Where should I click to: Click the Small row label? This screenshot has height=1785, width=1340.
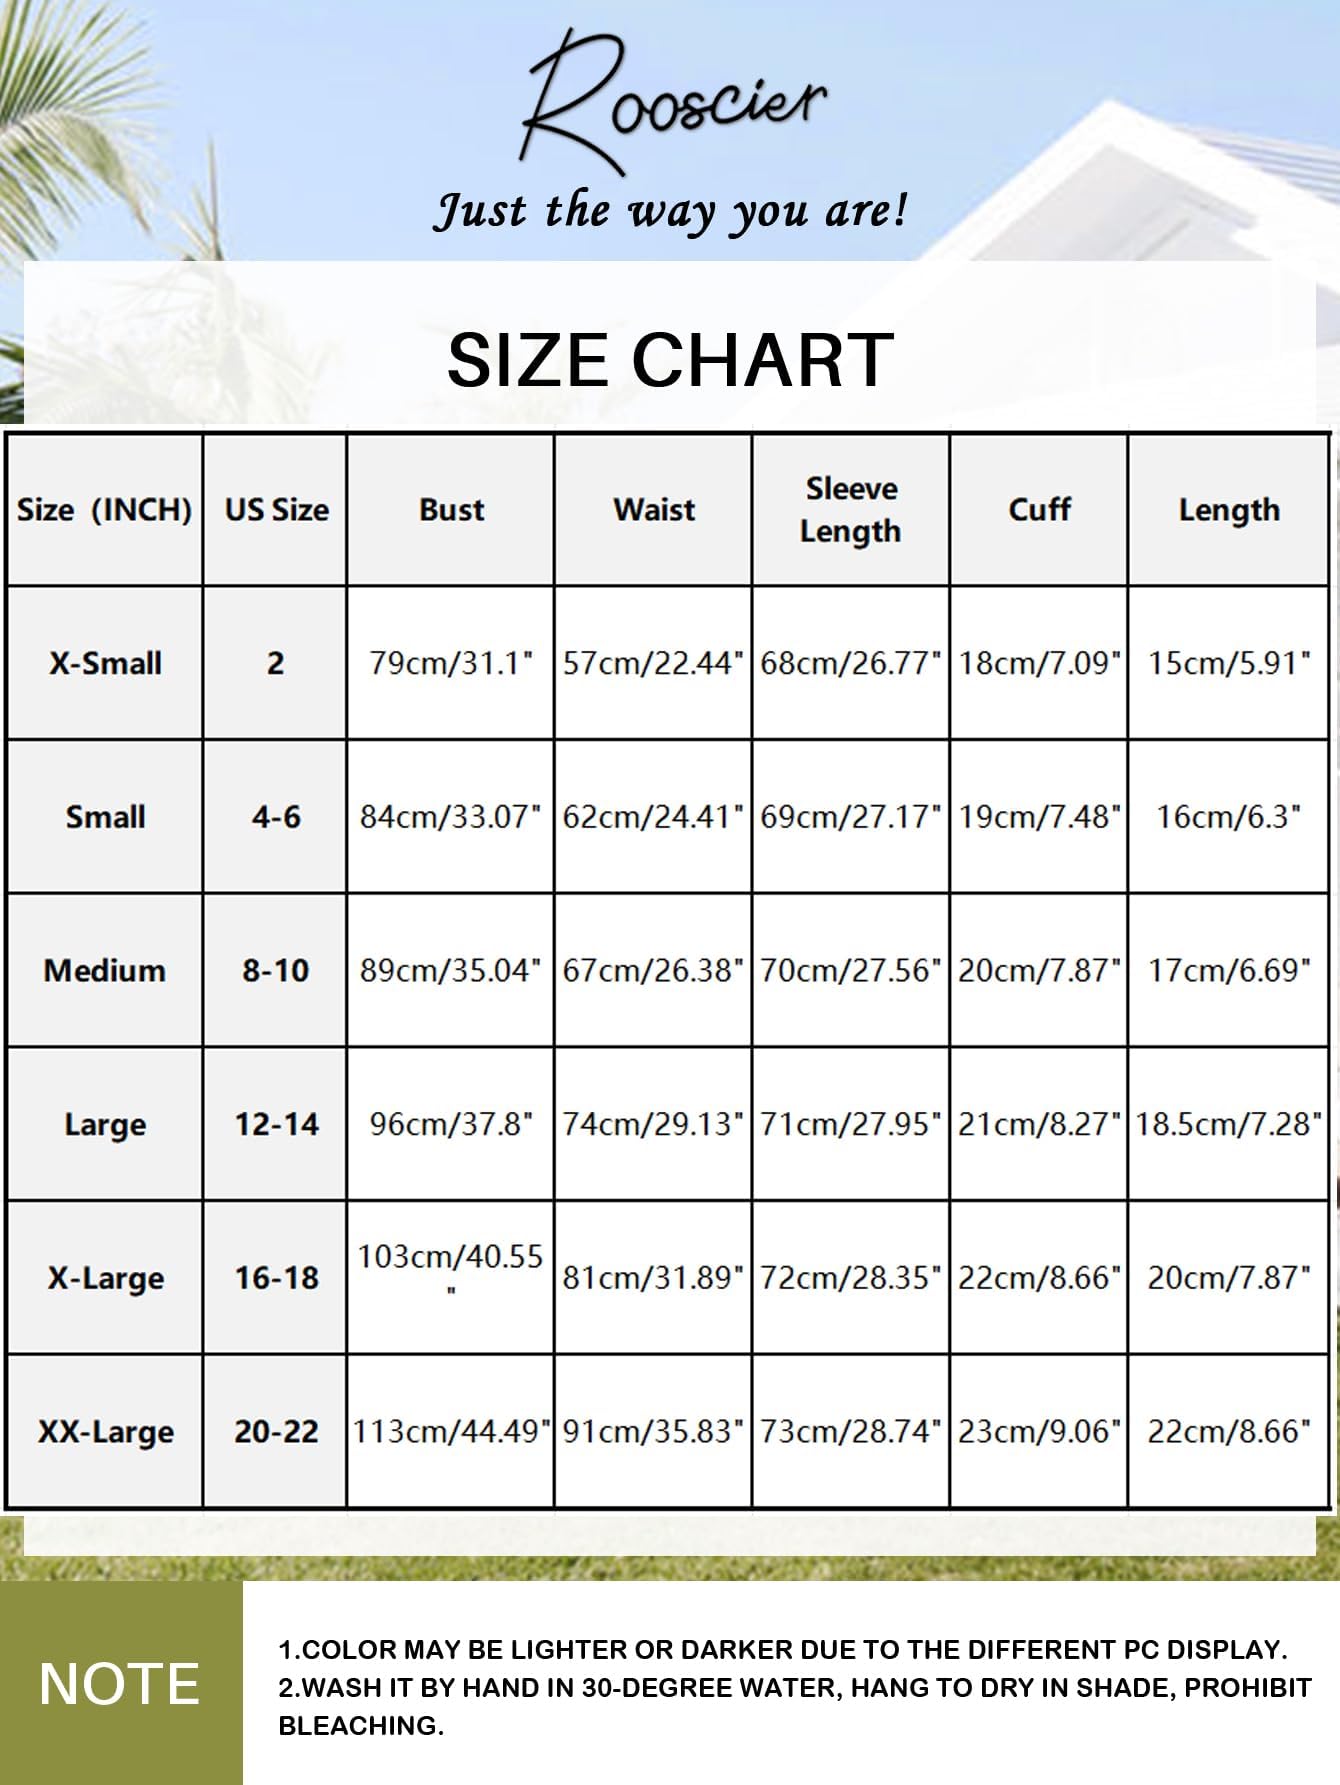point(105,817)
